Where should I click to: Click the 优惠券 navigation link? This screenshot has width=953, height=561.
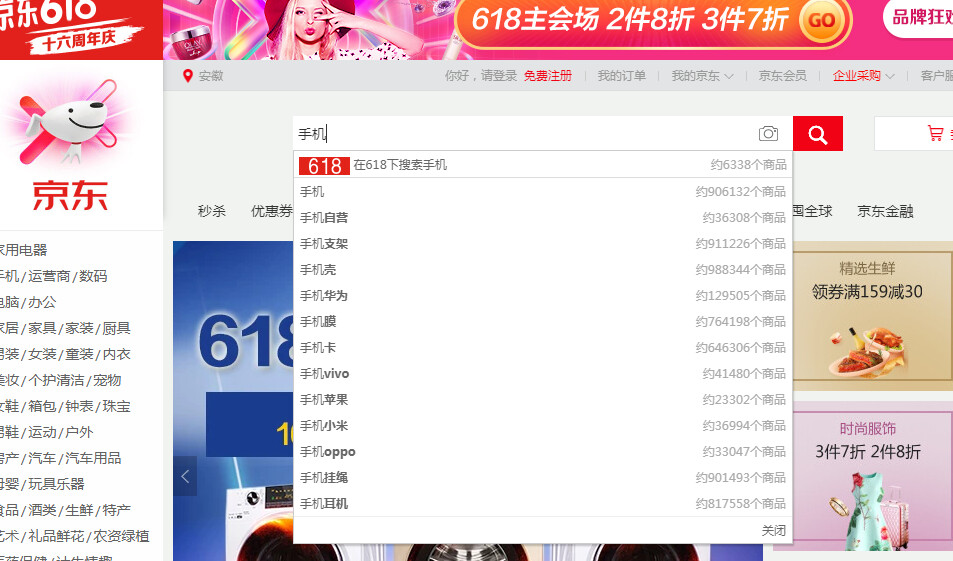(272, 211)
